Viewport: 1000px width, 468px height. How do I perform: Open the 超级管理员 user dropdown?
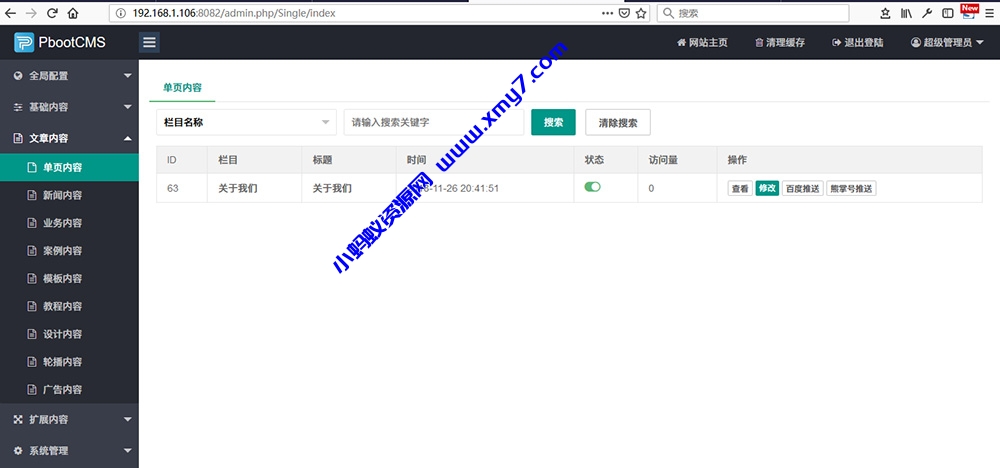coord(947,43)
